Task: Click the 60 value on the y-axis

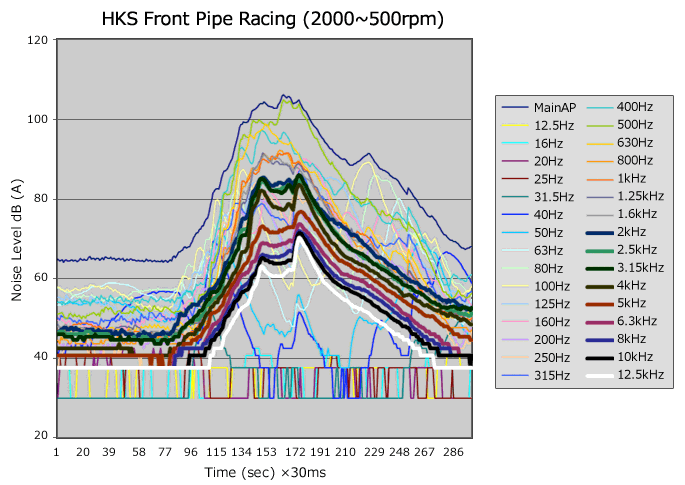Action: pyautogui.click(x=41, y=277)
